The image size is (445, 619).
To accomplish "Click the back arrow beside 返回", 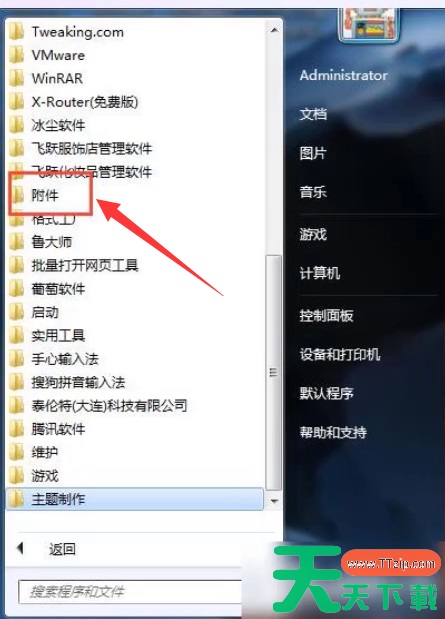I will click(20, 548).
